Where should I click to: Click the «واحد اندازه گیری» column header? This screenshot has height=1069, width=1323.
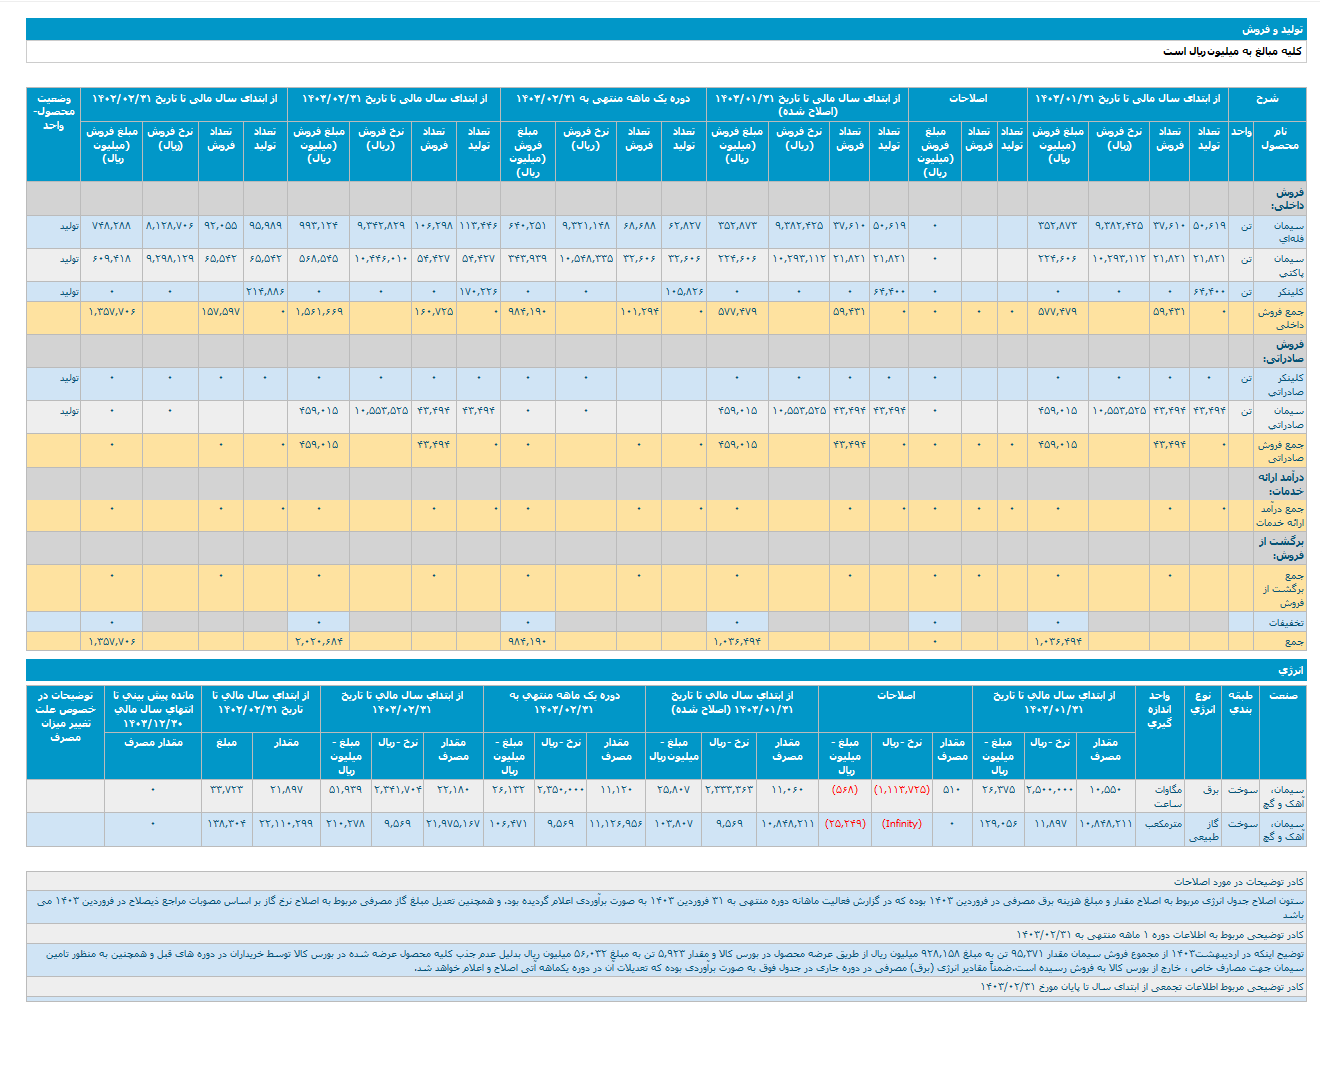tap(1159, 709)
